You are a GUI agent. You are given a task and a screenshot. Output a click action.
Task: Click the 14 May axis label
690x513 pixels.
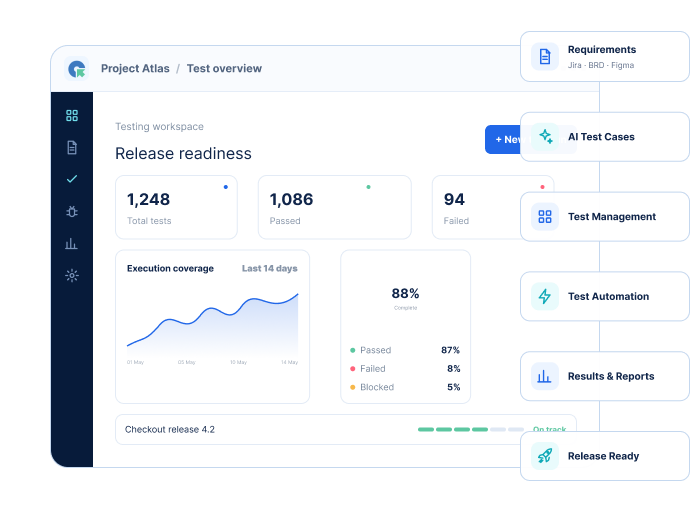point(290,362)
